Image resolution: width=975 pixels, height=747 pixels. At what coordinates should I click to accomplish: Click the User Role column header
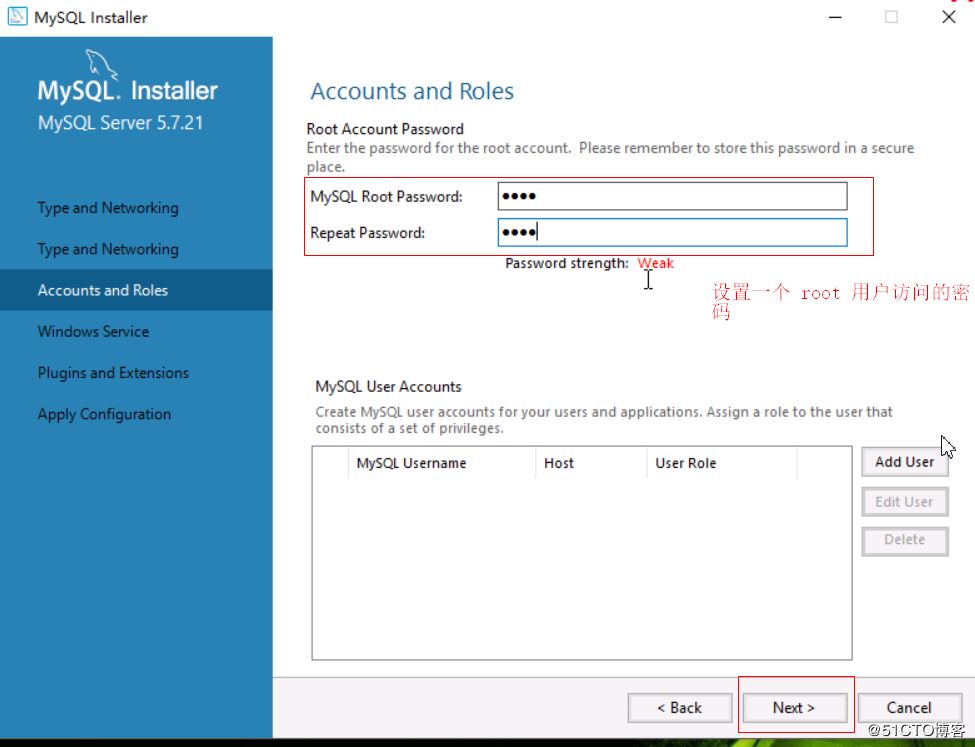click(x=686, y=463)
